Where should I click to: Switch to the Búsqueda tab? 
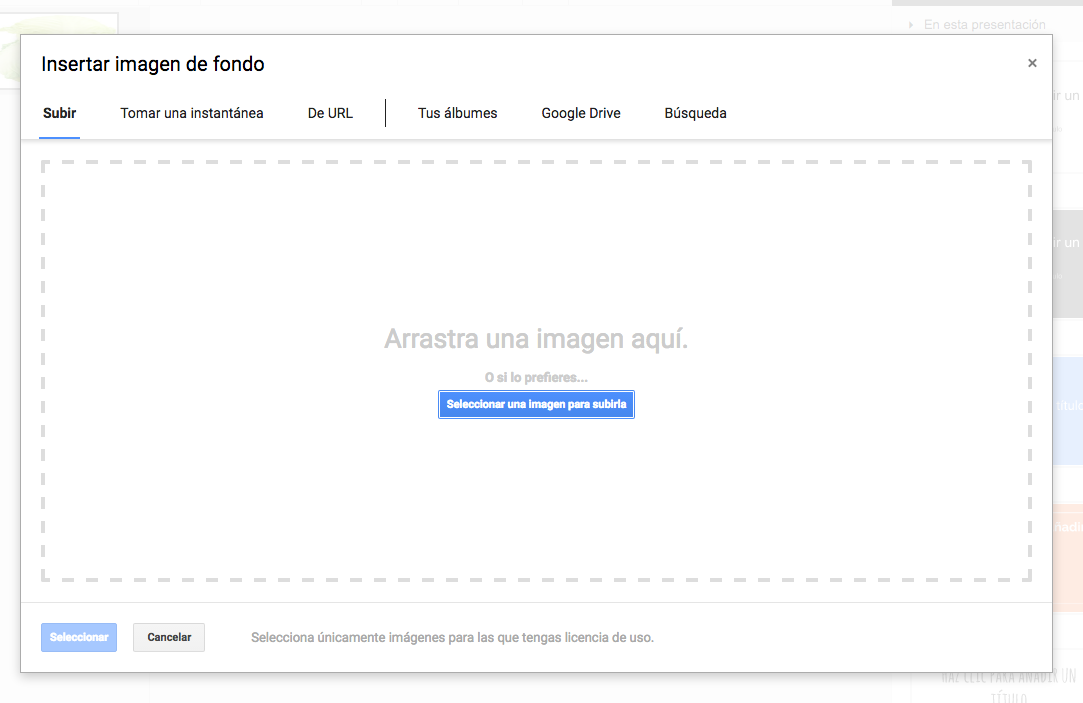pyautogui.click(x=695, y=113)
